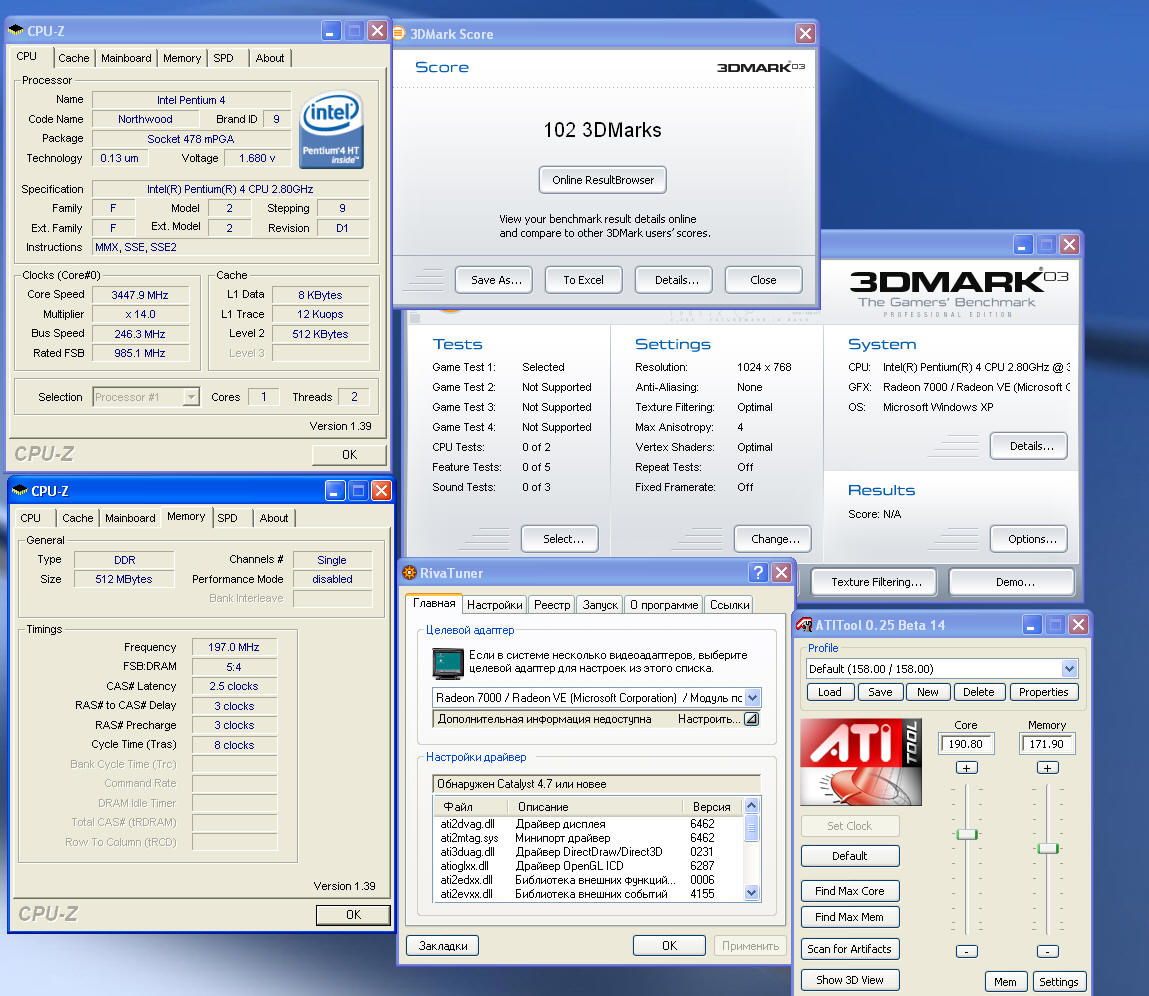Click the ATITool title bar icon
The height and width of the screenshot is (996, 1149).
click(804, 624)
